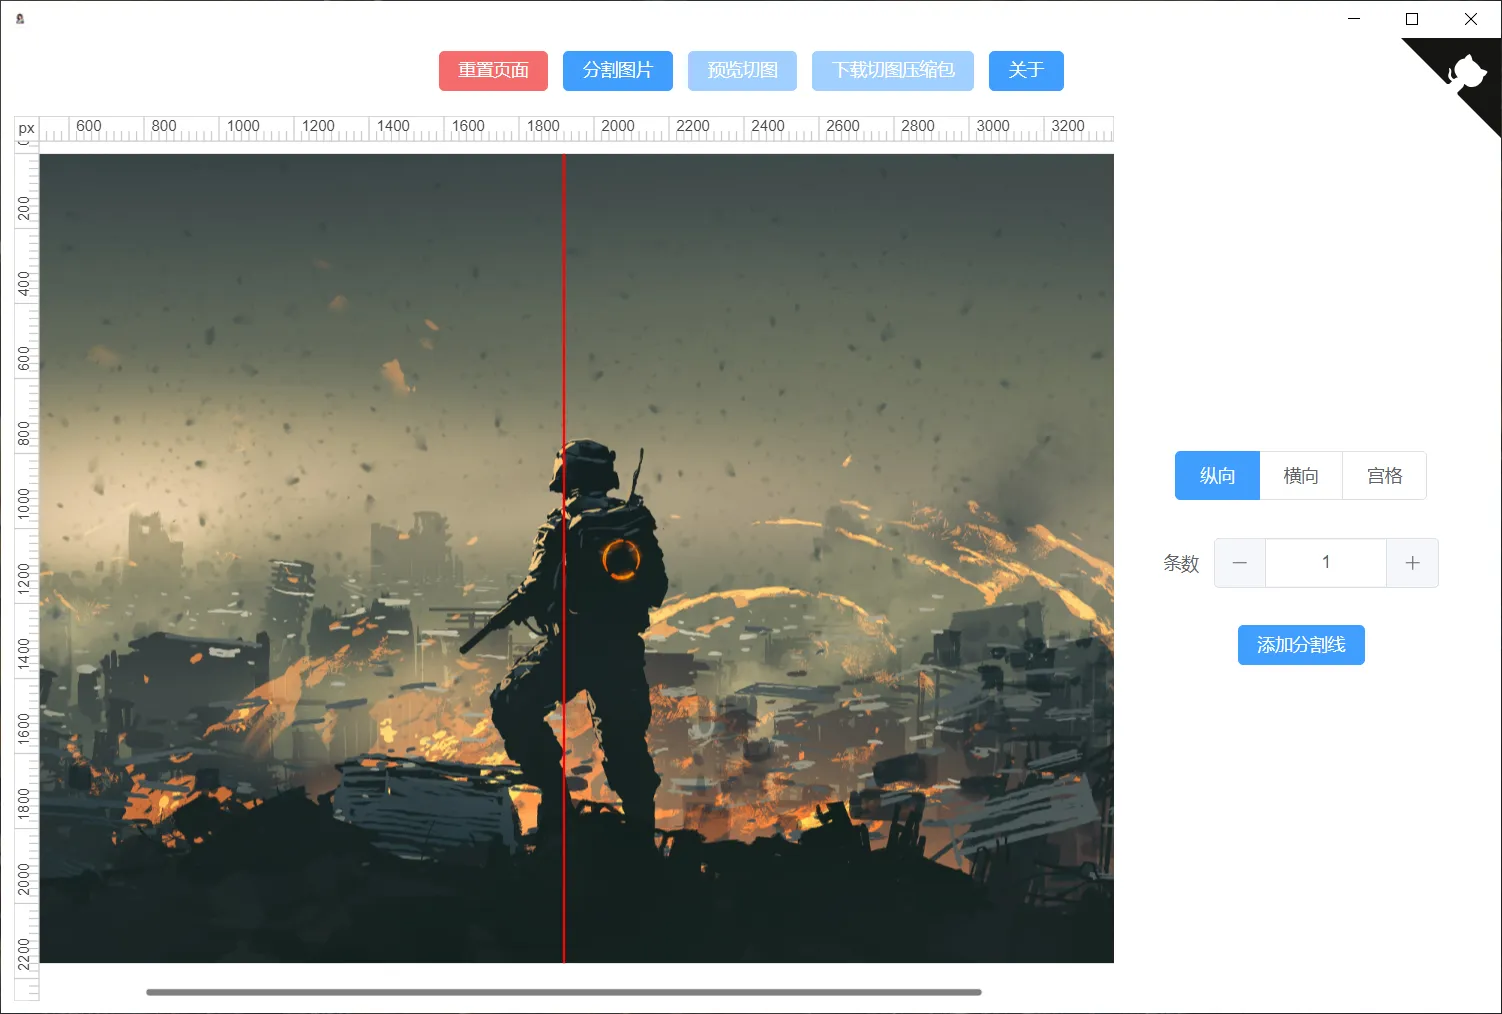Minimize the application window
Screen dimensions: 1502x1014
[1354, 19]
